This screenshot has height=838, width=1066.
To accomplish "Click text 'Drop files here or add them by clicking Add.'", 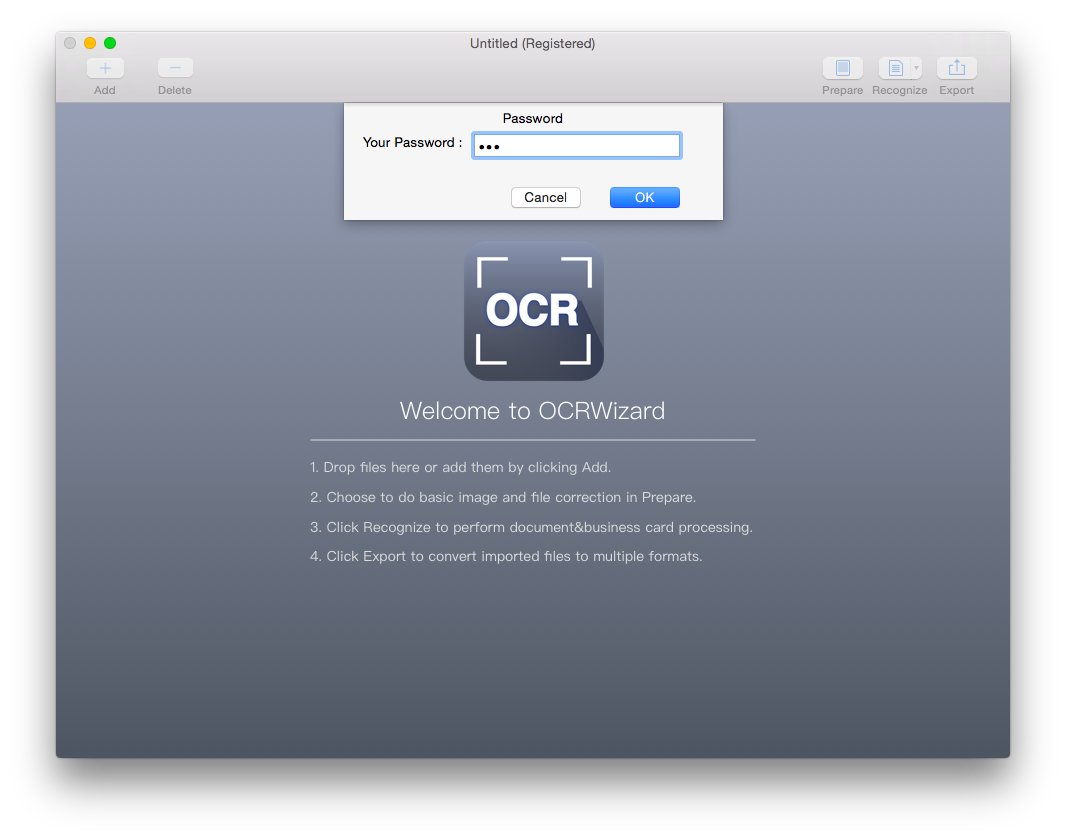I will (x=467, y=468).
